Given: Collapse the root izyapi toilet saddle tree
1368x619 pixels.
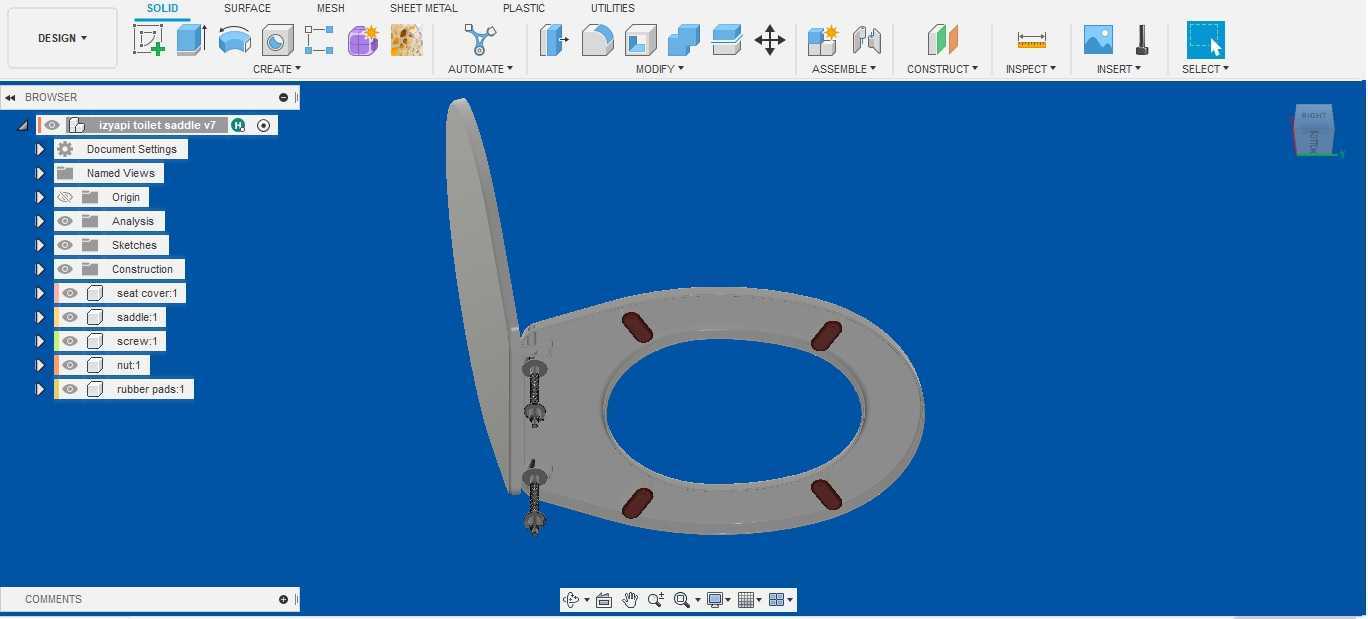Looking at the screenshot, I should [22, 126].
